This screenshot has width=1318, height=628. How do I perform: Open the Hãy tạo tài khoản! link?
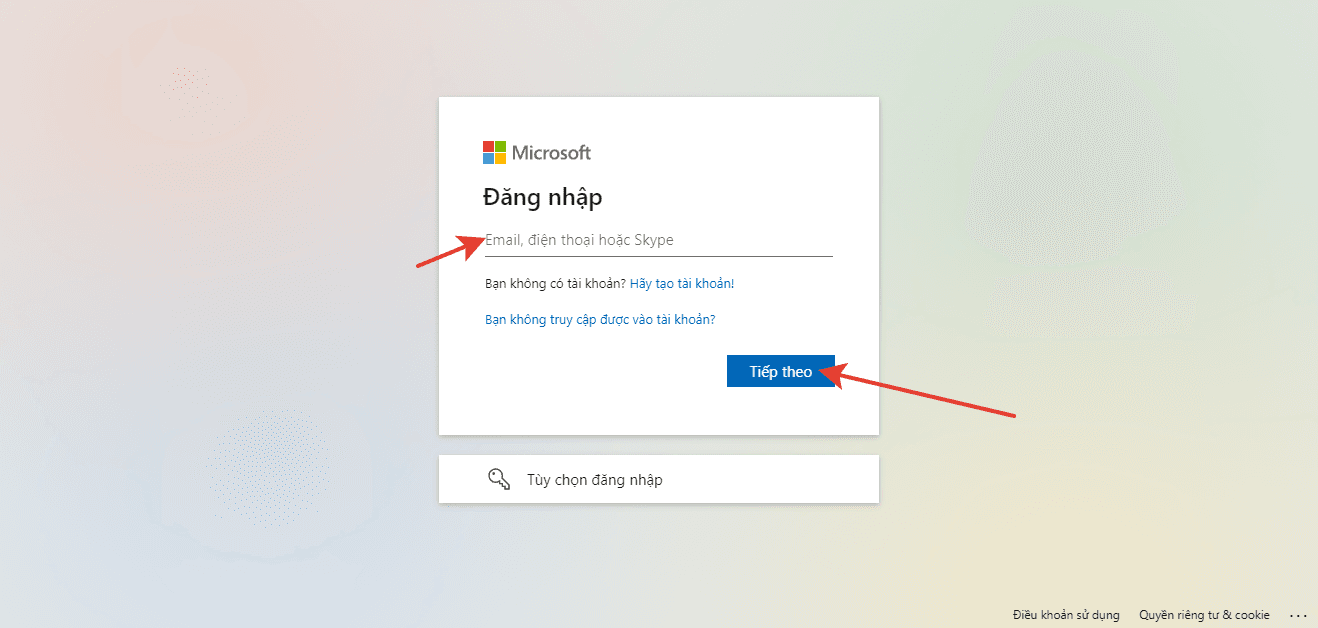(x=682, y=284)
